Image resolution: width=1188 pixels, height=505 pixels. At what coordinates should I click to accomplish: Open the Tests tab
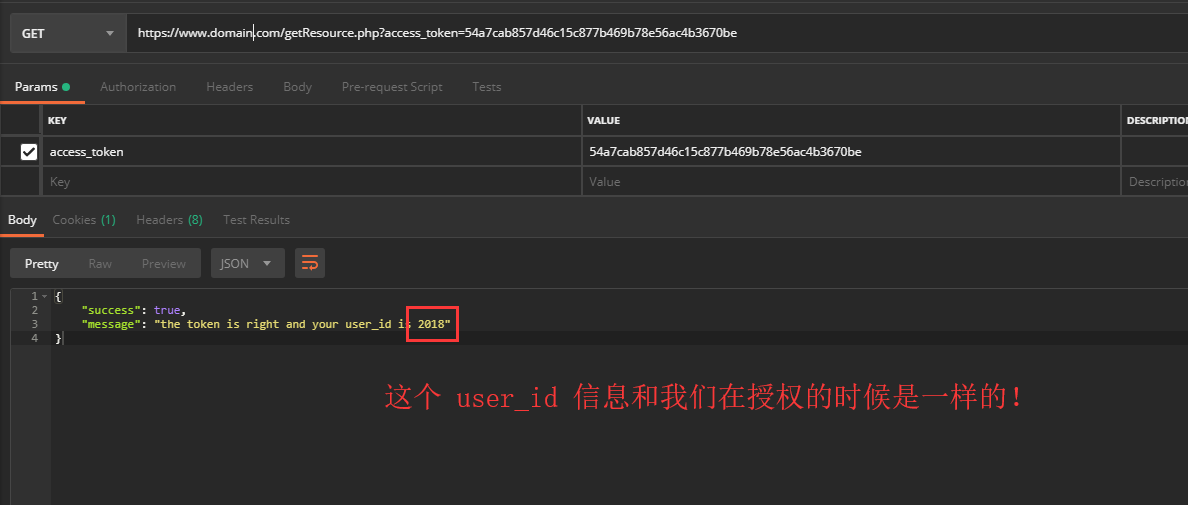pyautogui.click(x=486, y=87)
